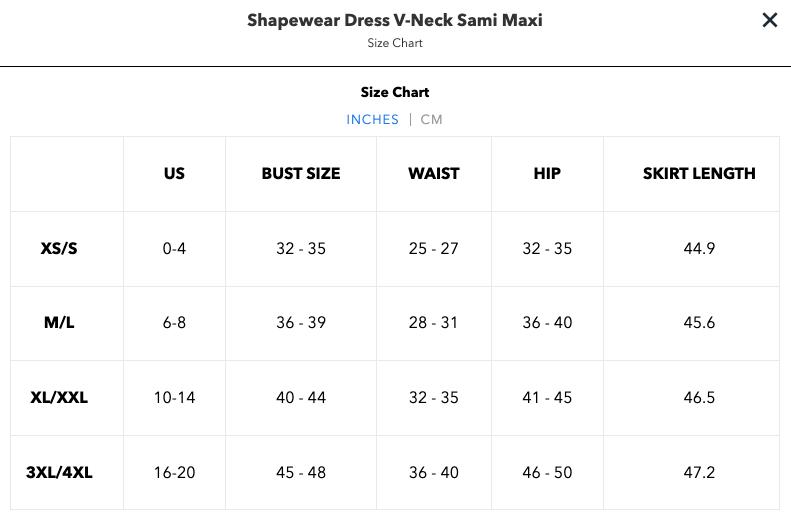Click the 47.2 skirt length cell
This screenshot has height=526, width=791.
(x=699, y=473)
